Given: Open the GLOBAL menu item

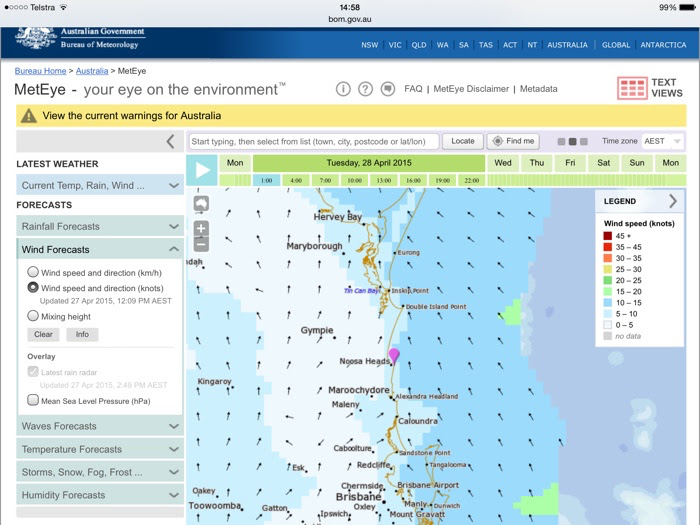Looking at the screenshot, I should pos(616,45).
